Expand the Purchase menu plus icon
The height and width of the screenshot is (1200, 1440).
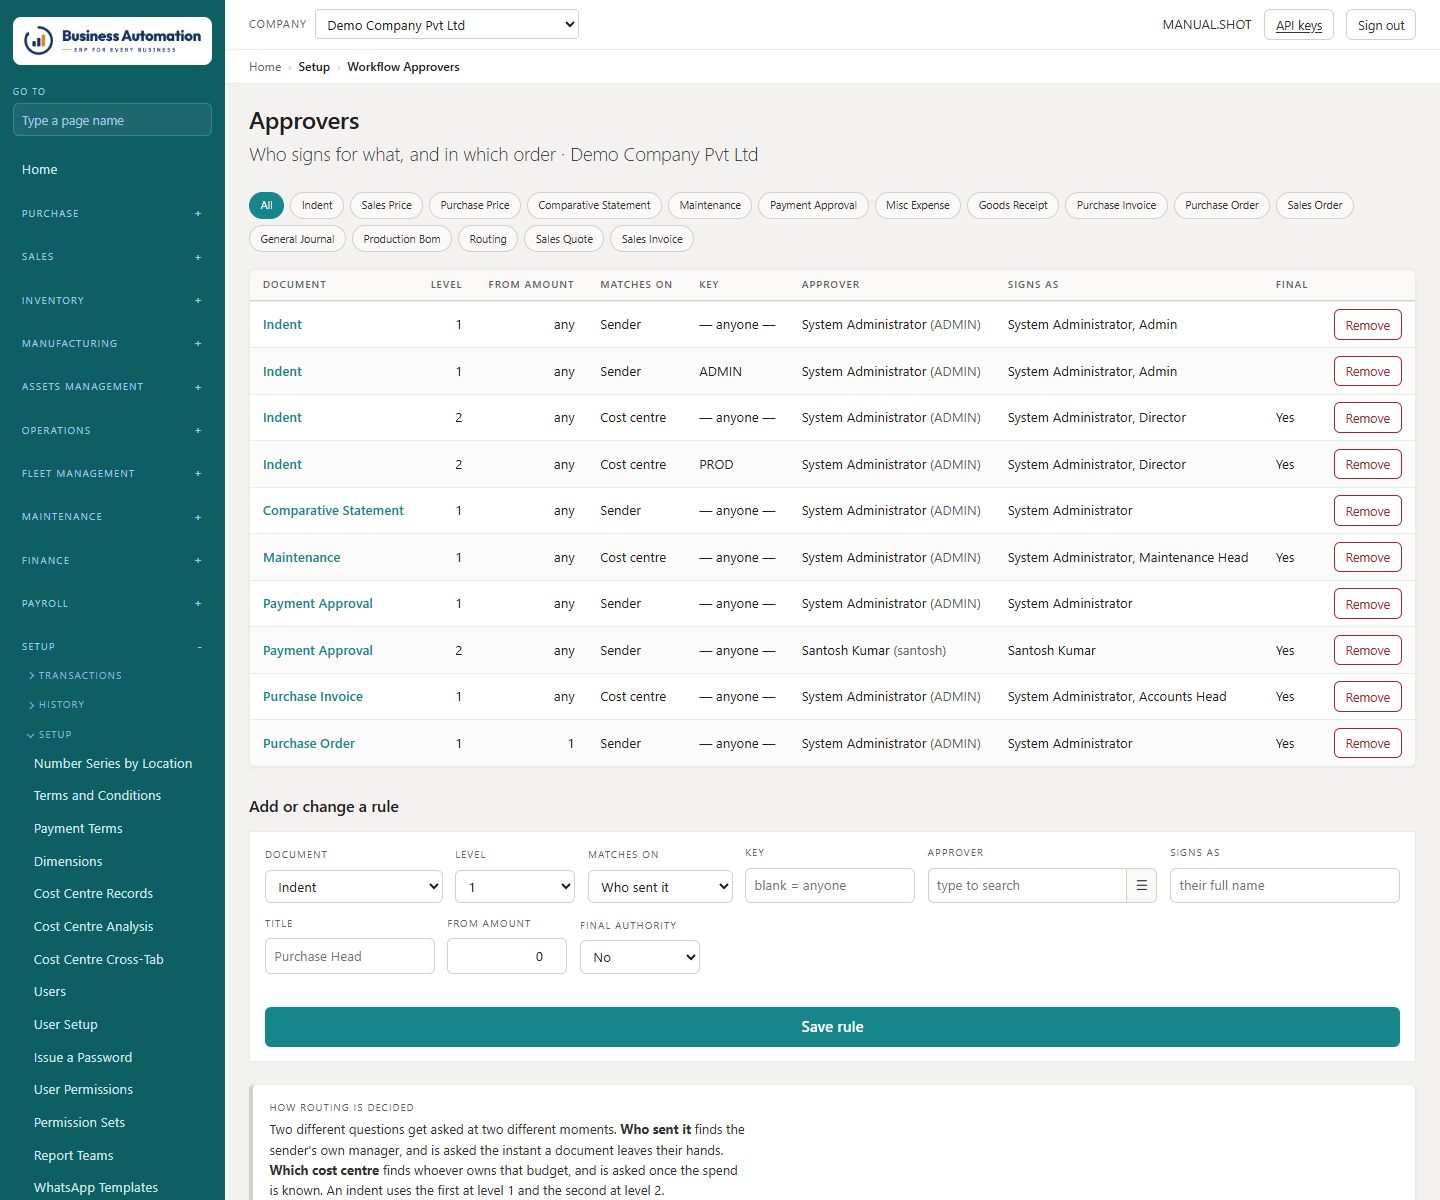coord(198,214)
